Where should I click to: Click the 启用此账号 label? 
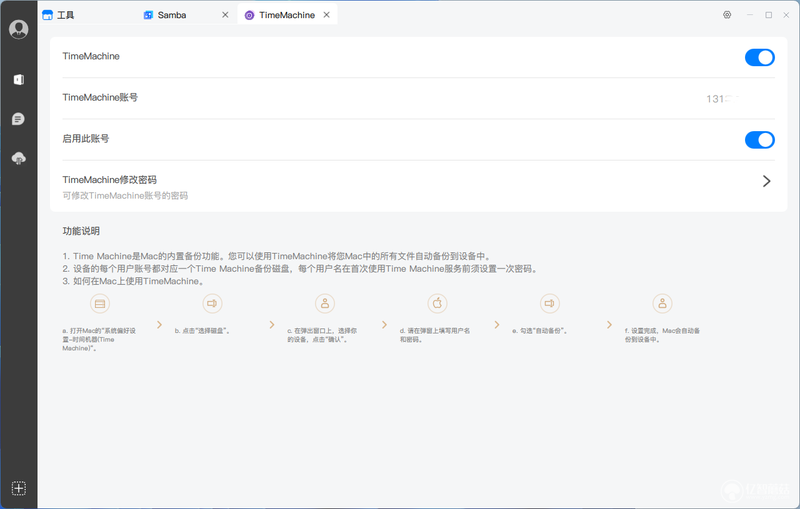pos(86,139)
